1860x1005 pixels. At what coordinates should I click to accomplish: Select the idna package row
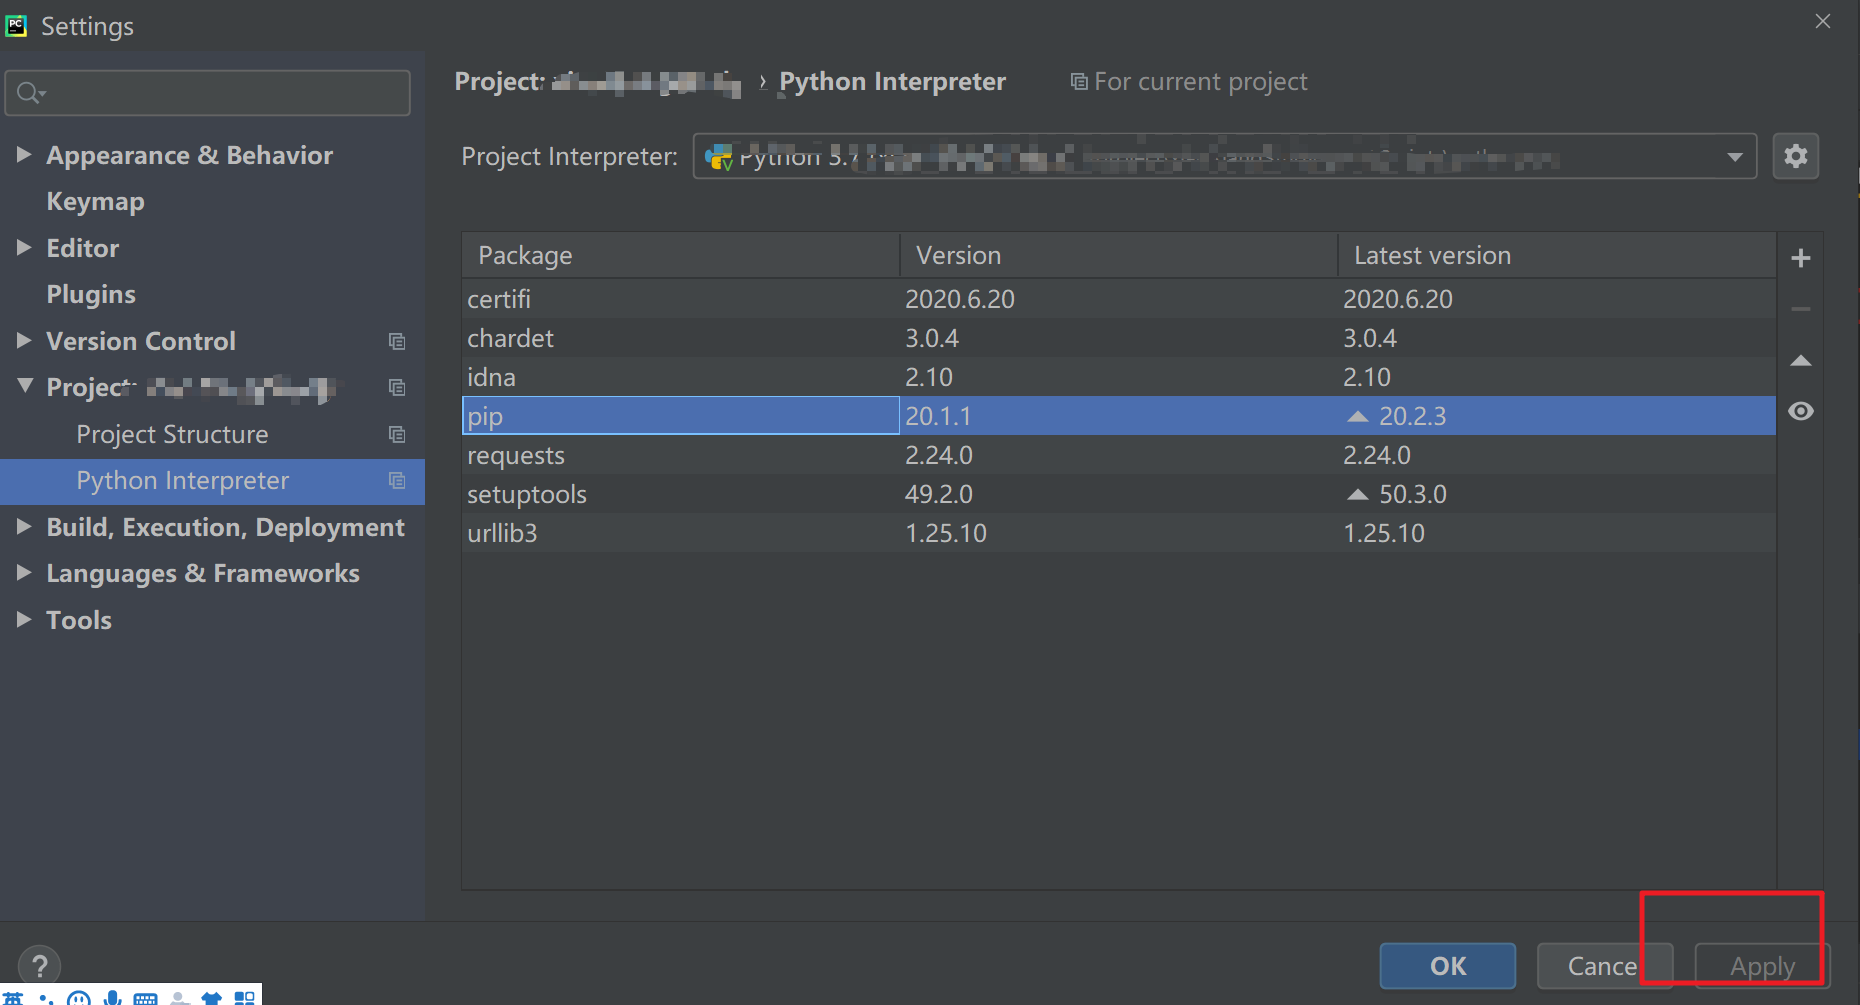(1119, 377)
